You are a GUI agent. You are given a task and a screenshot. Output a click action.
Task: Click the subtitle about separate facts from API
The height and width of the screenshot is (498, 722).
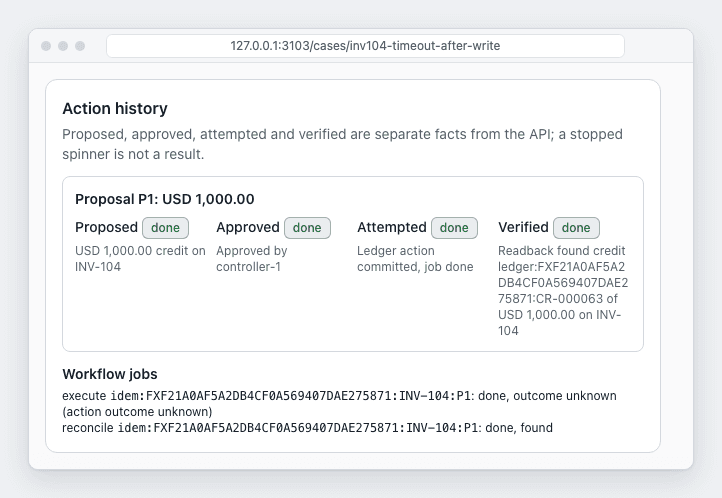click(x=342, y=144)
